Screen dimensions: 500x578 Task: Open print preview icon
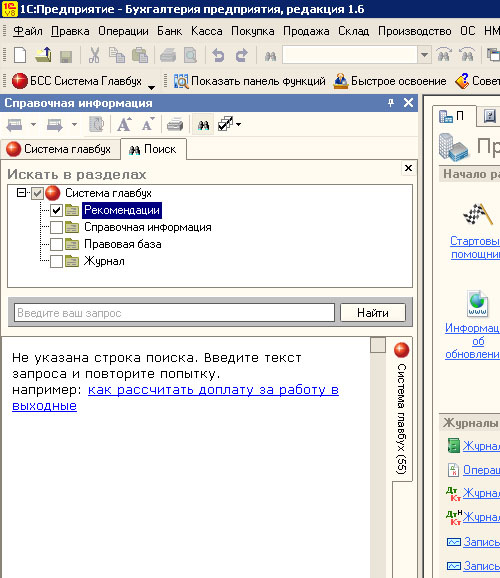tap(190, 55)
